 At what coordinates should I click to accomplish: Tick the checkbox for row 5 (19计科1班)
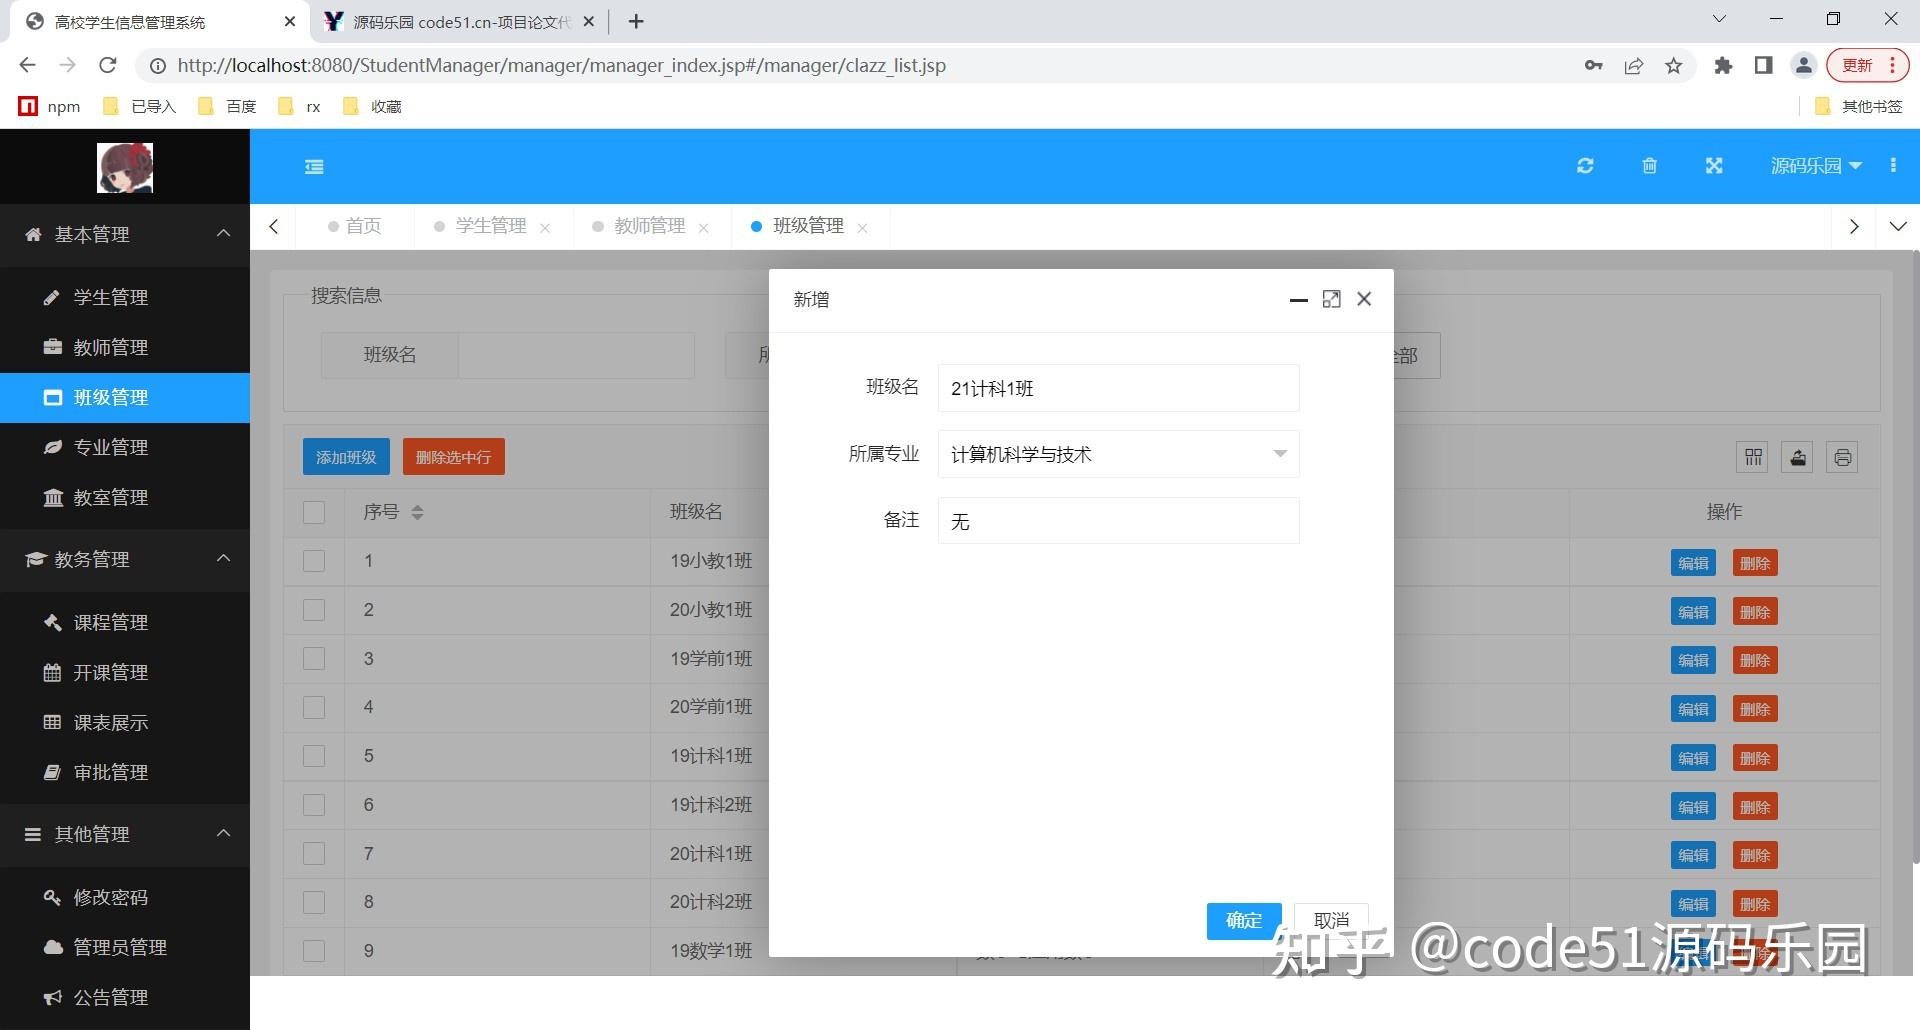click(313, 756)
